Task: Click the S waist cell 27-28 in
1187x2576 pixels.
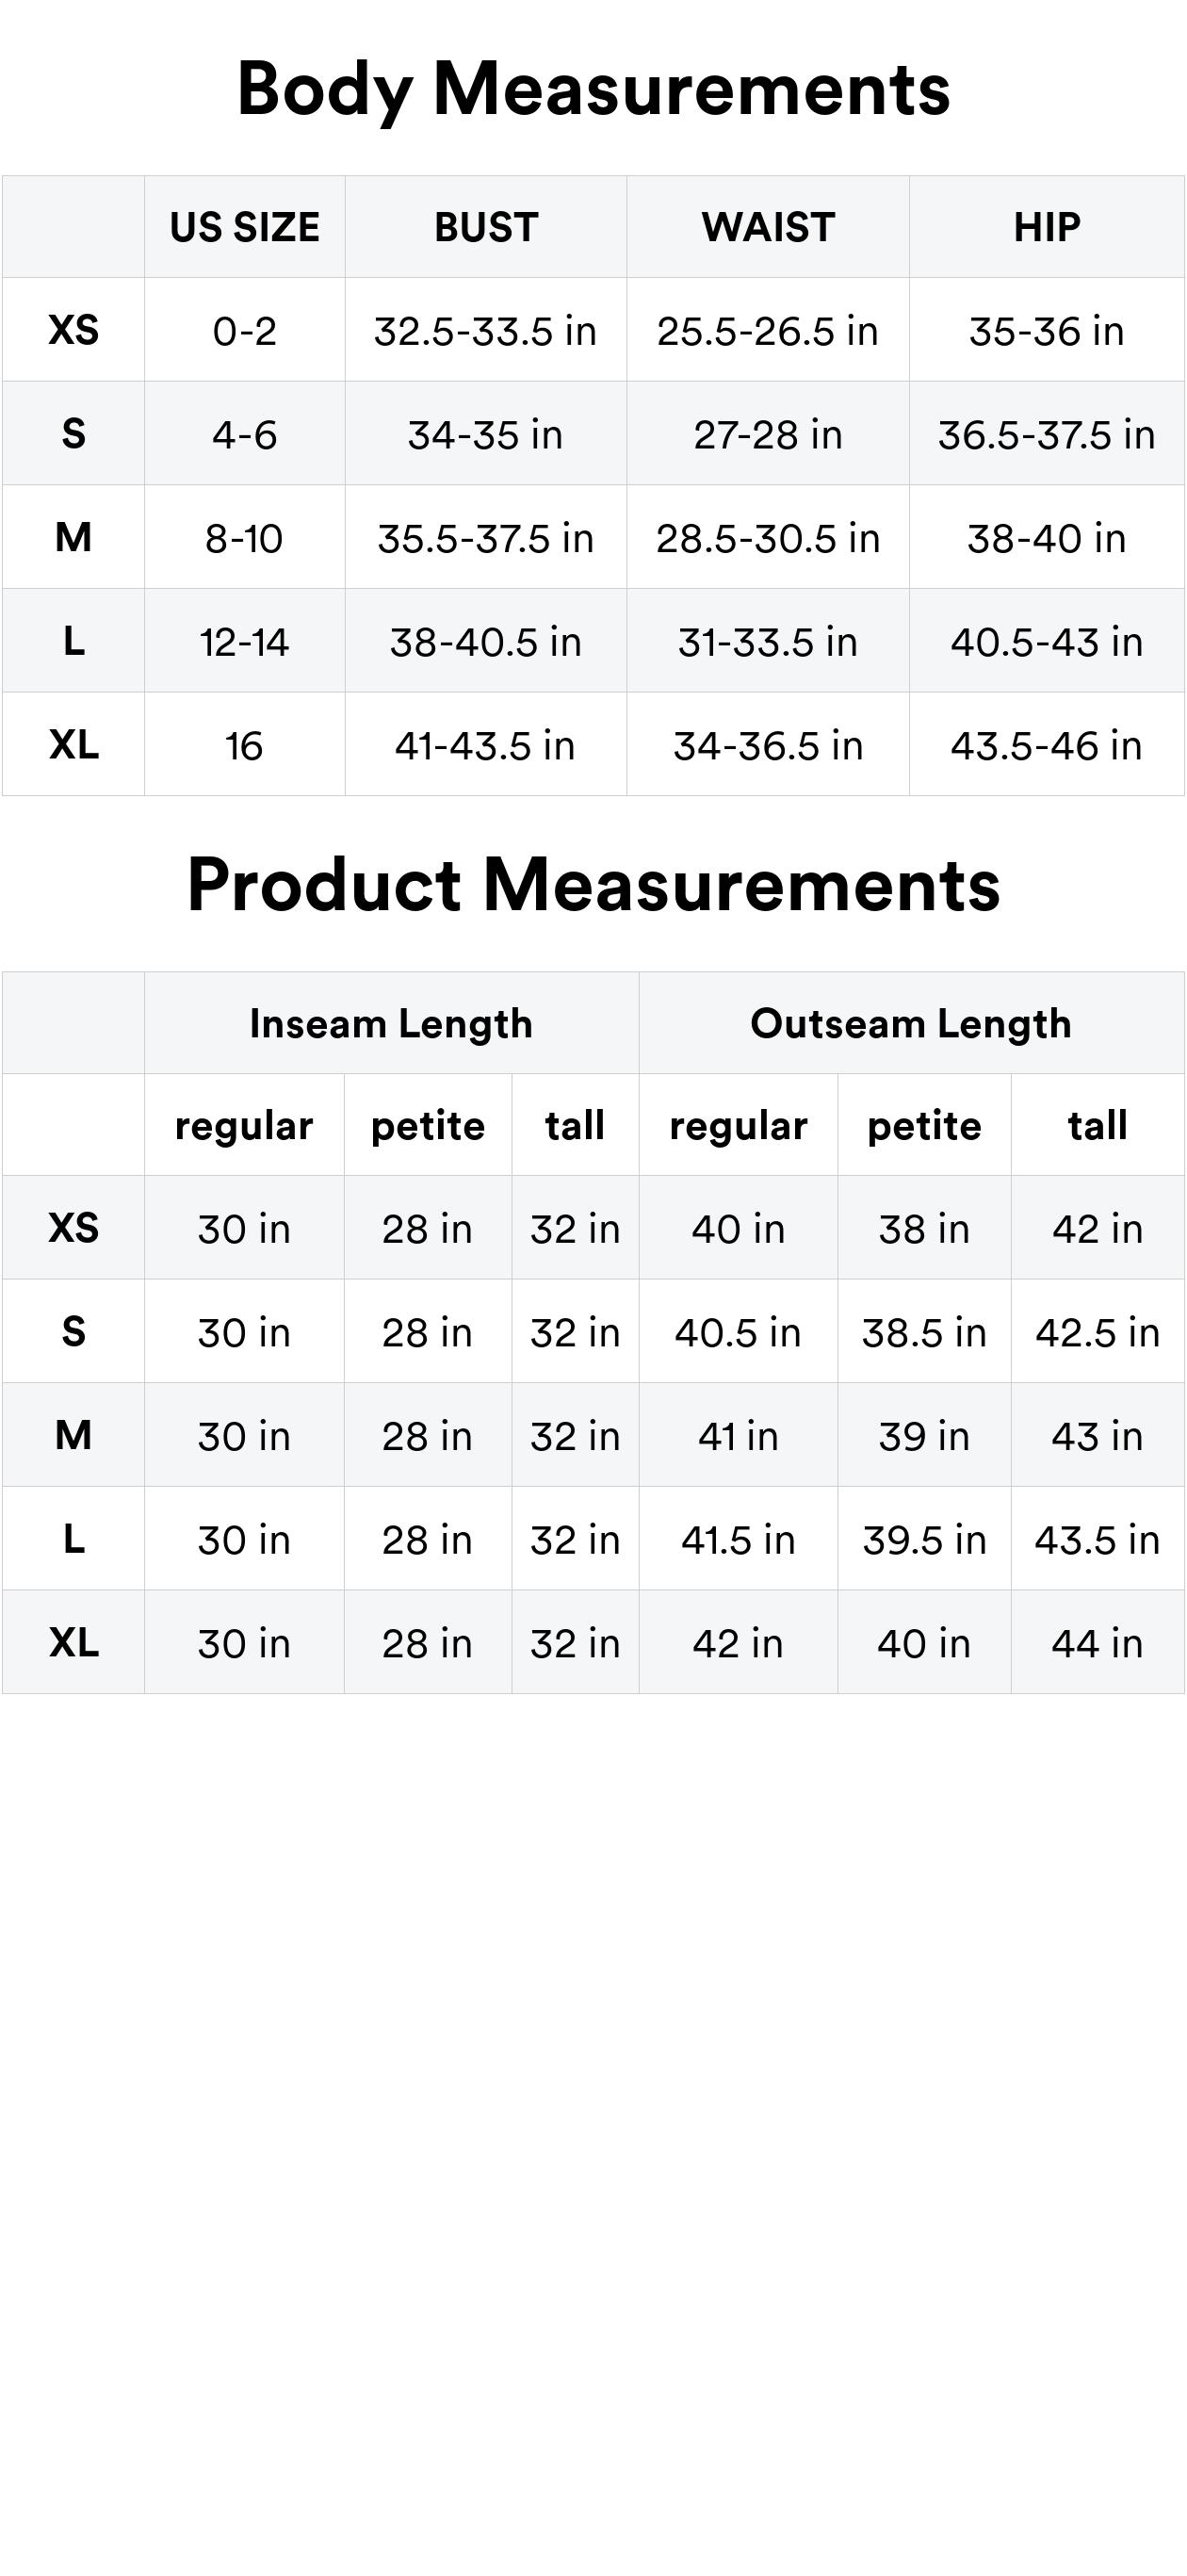Action: tap(768, 435)
